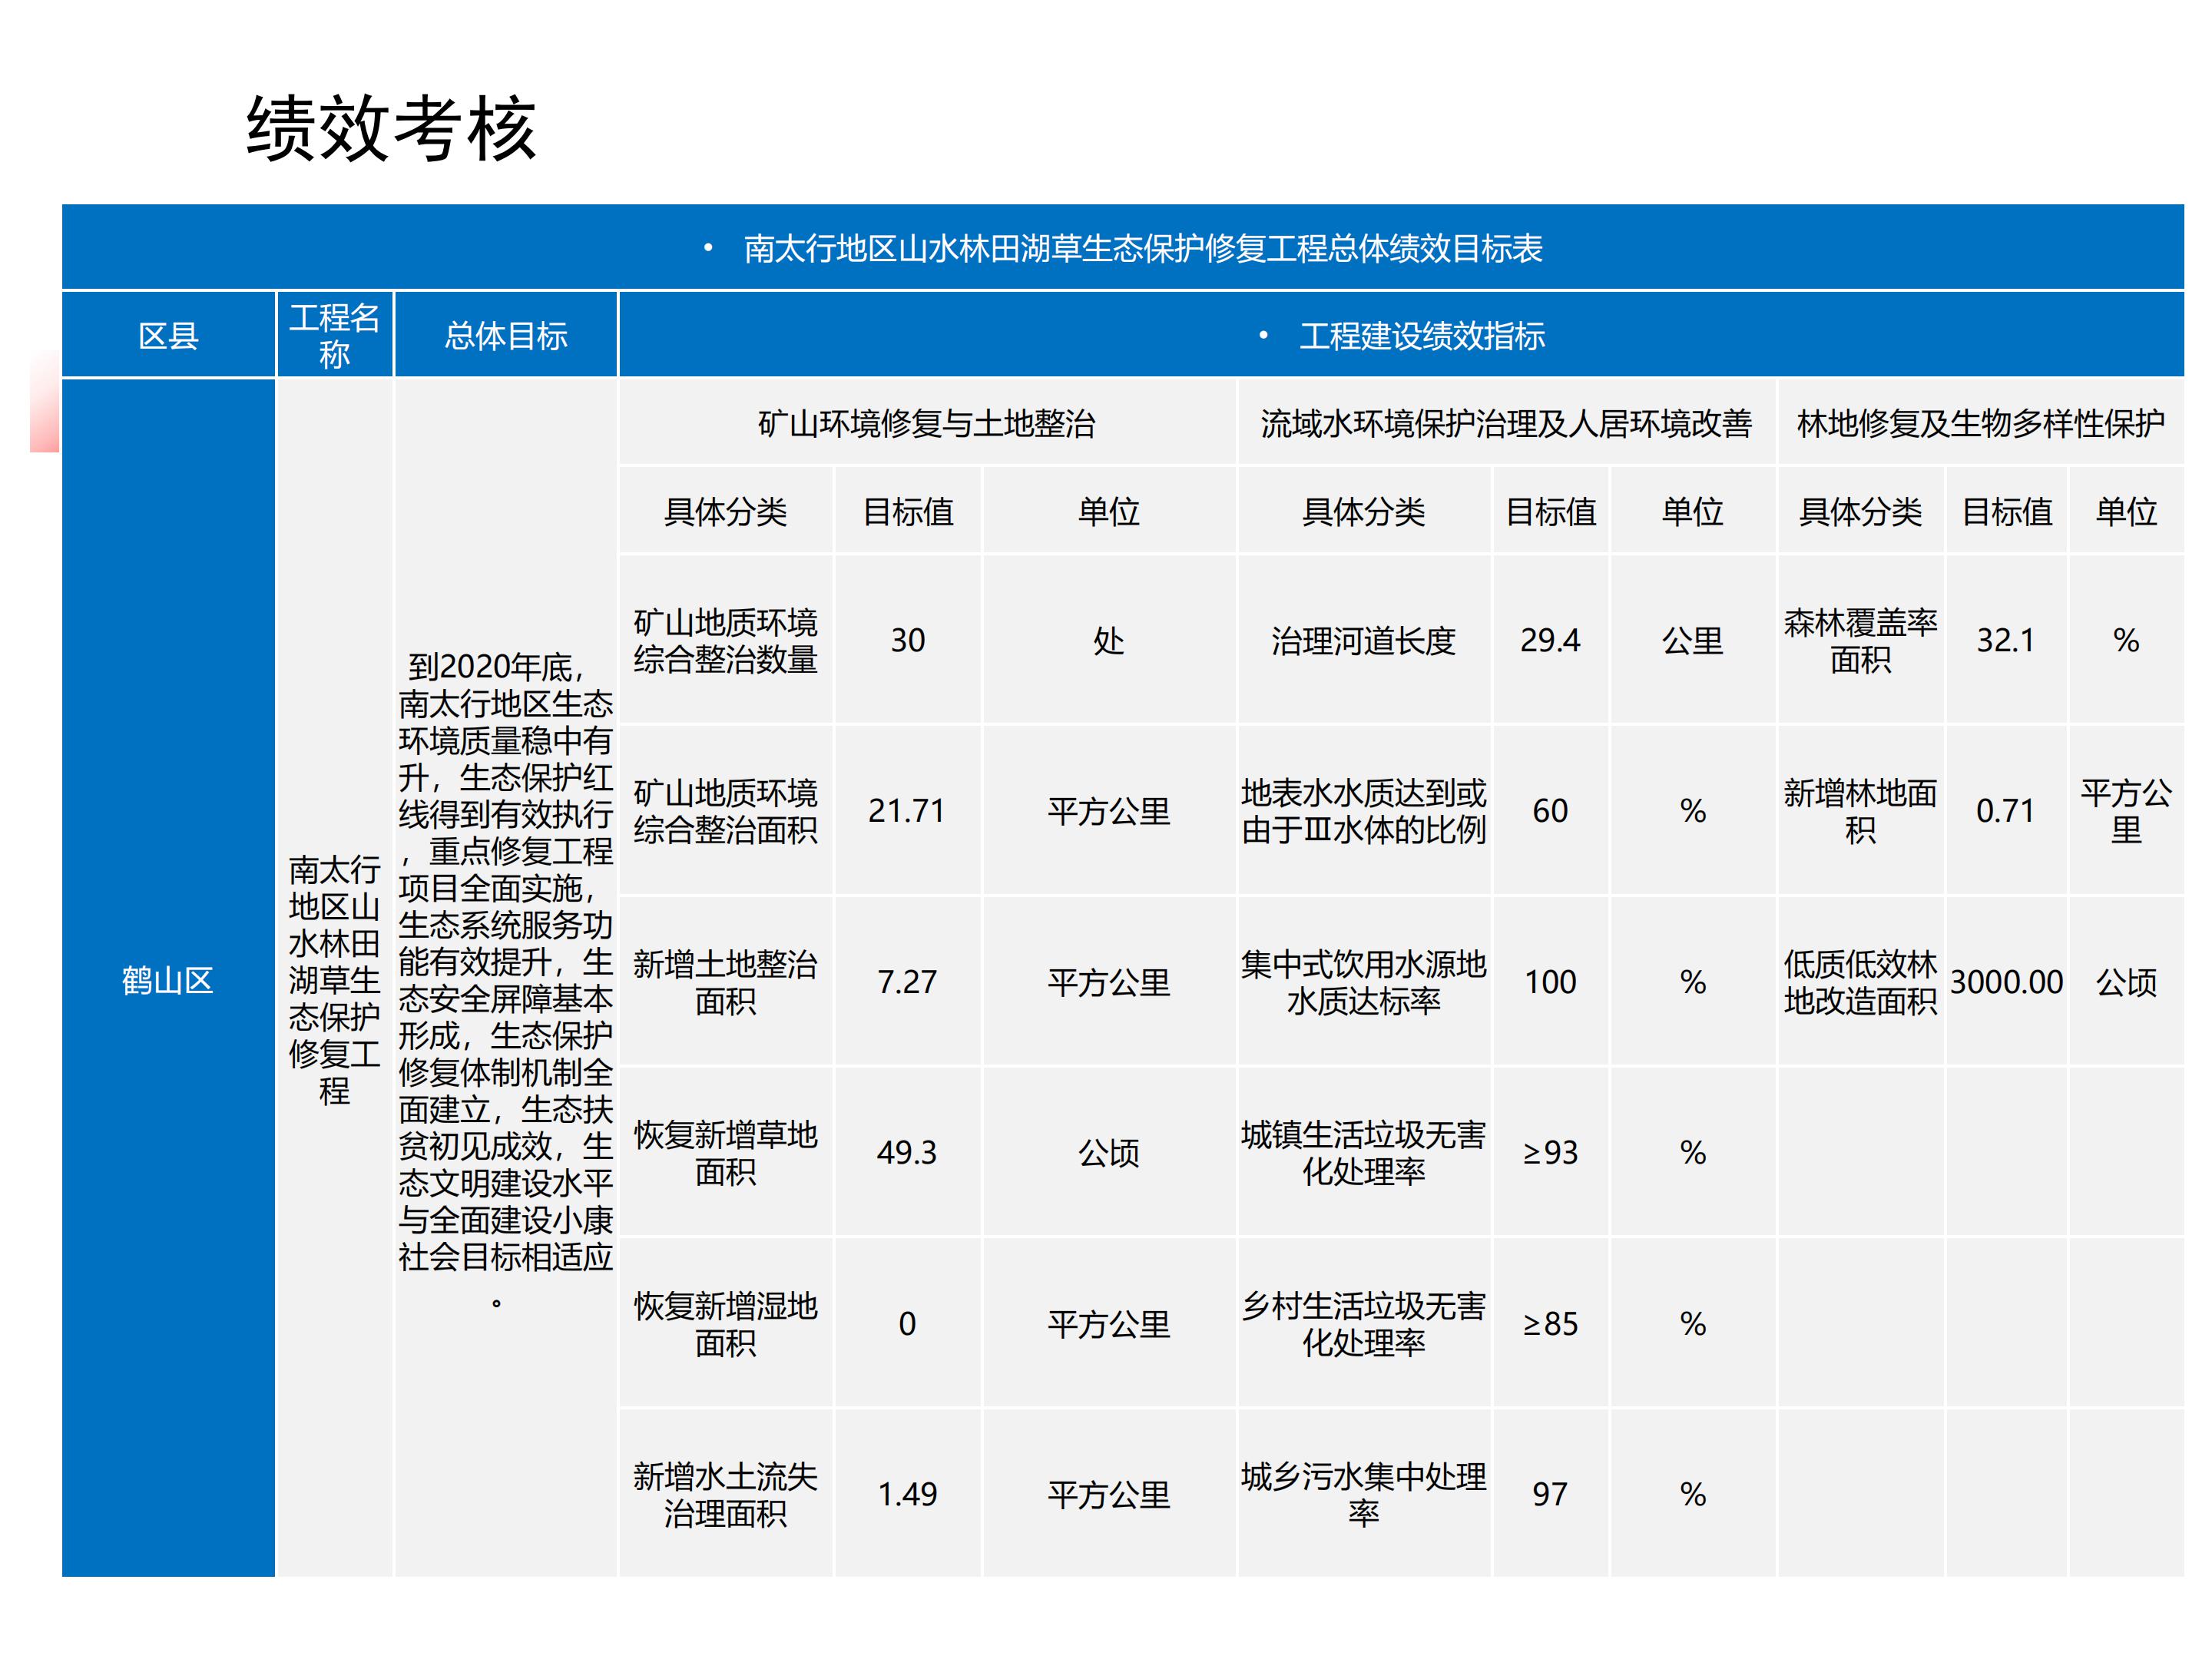Click the 平方公里 unit beside 0.71
This screenshot has height=1659, width=2212.
click(x=2126, y=811)
